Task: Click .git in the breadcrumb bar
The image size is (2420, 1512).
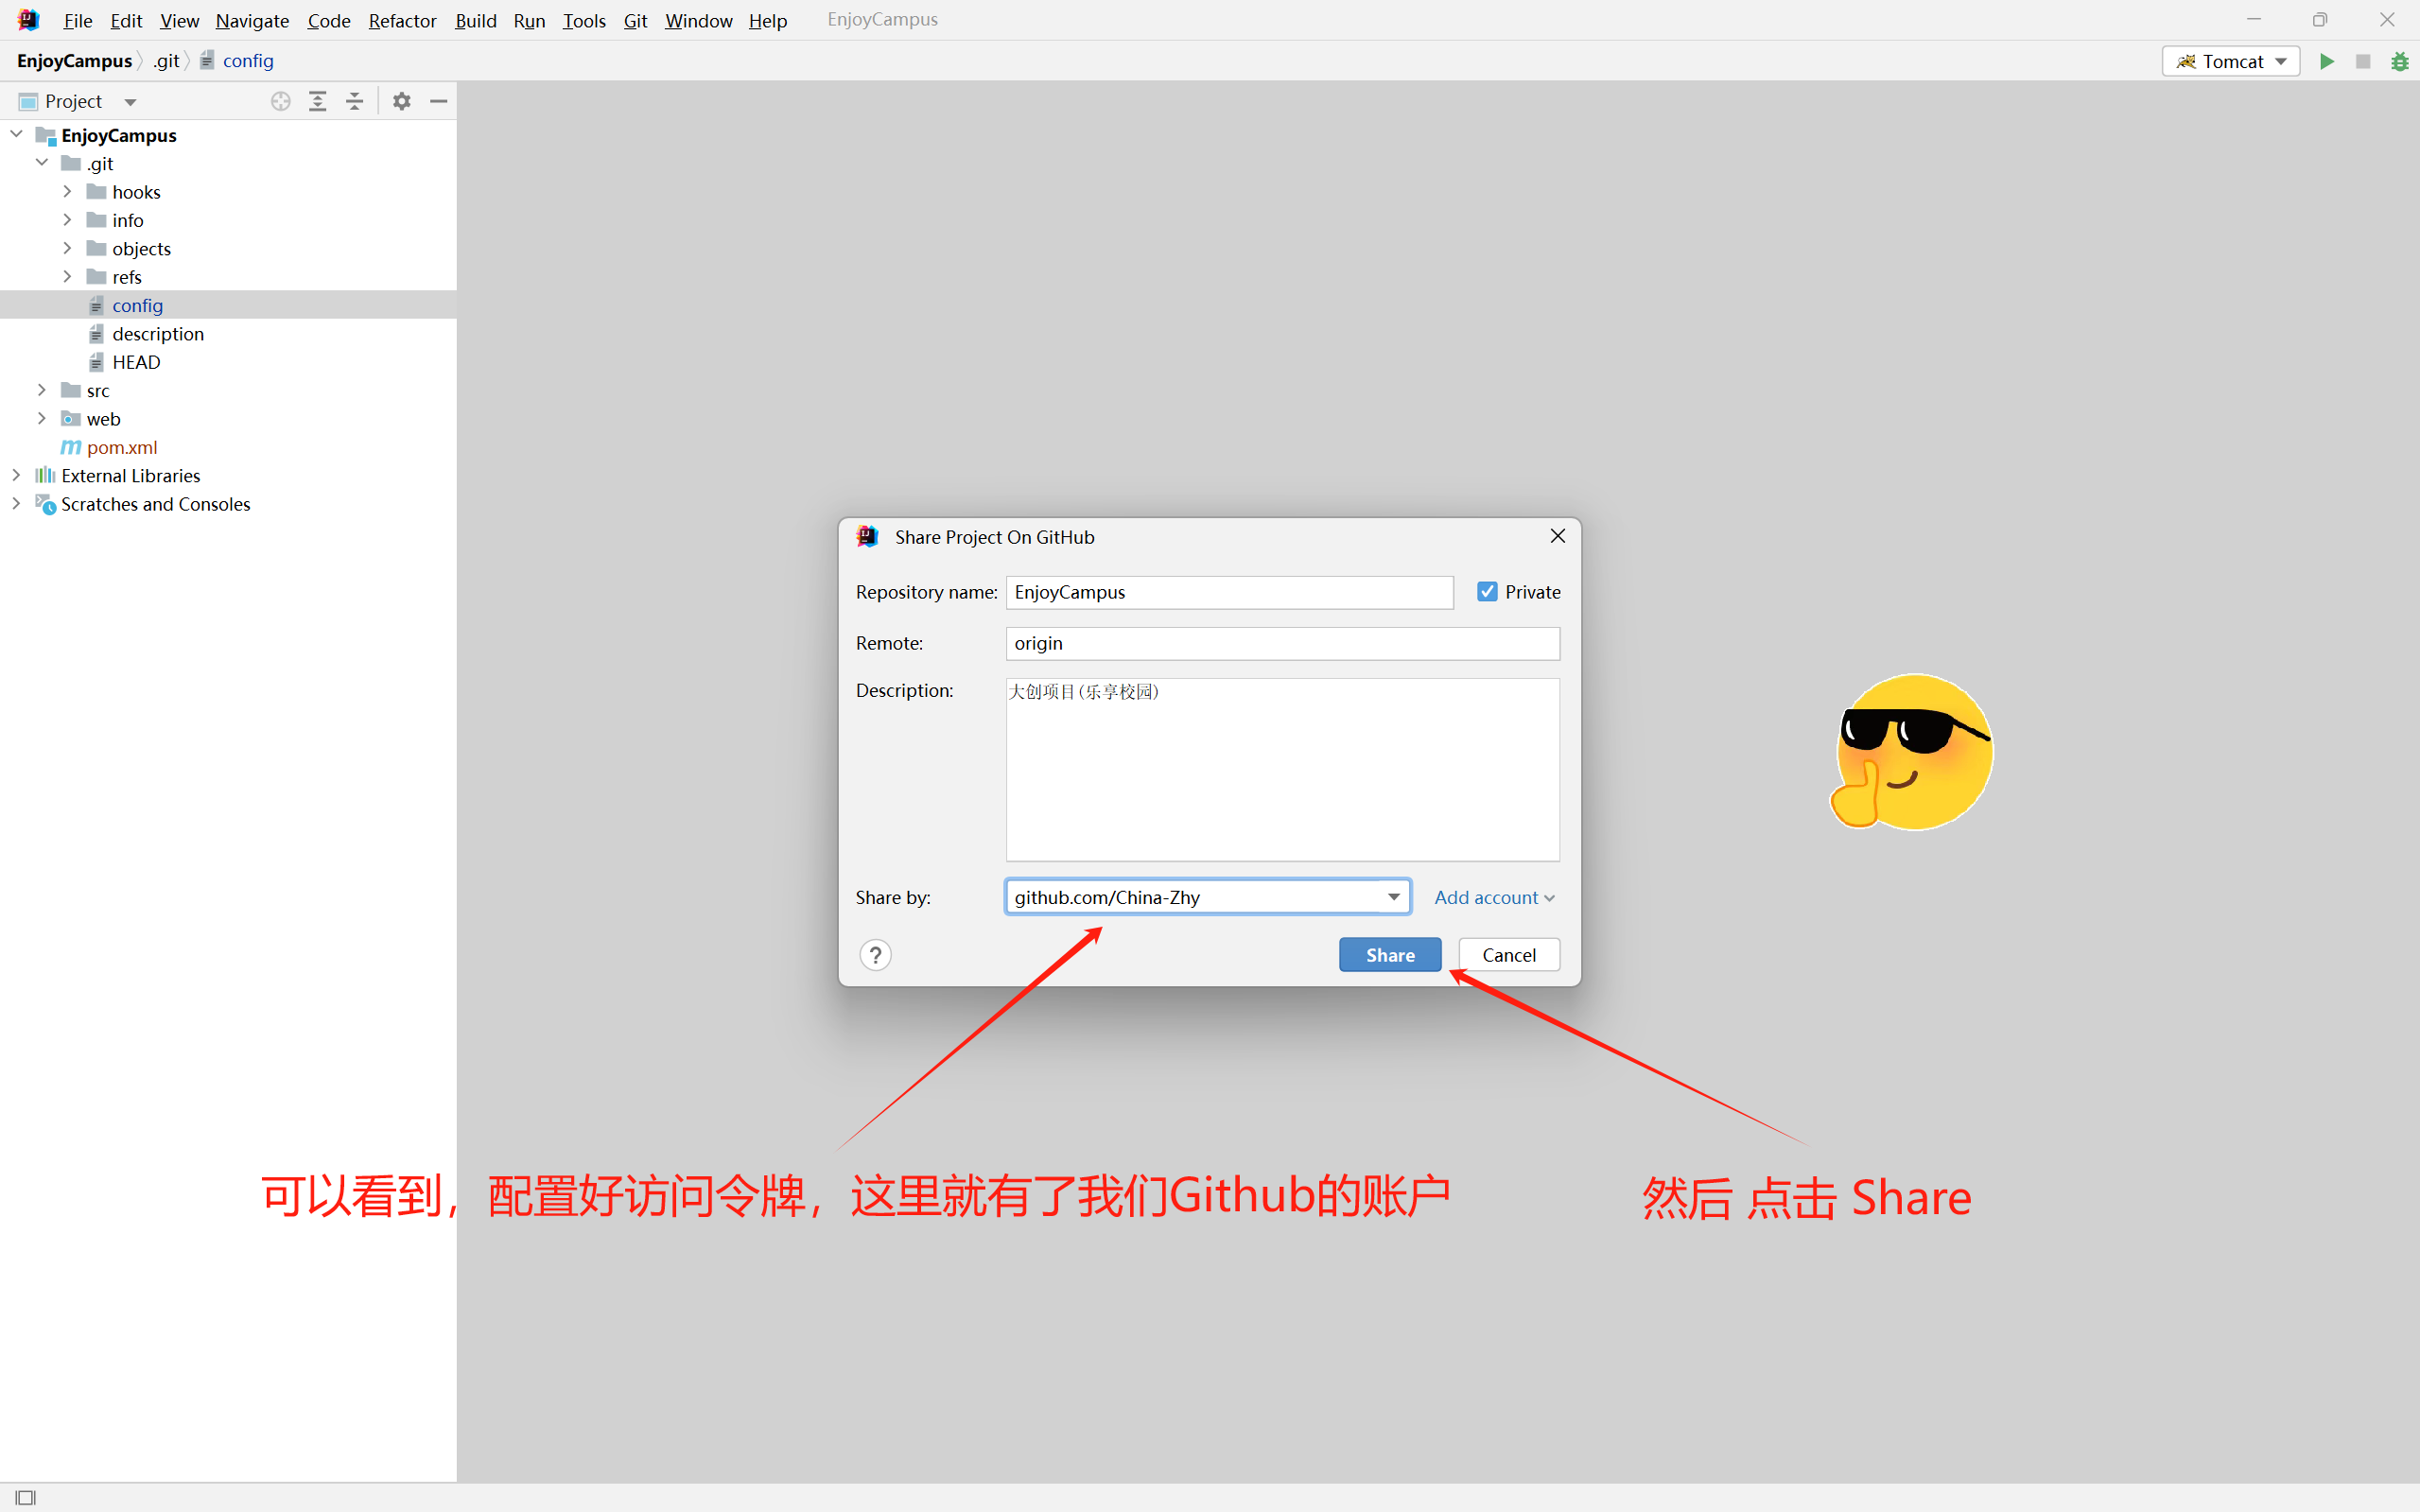Action: point(166,61)
